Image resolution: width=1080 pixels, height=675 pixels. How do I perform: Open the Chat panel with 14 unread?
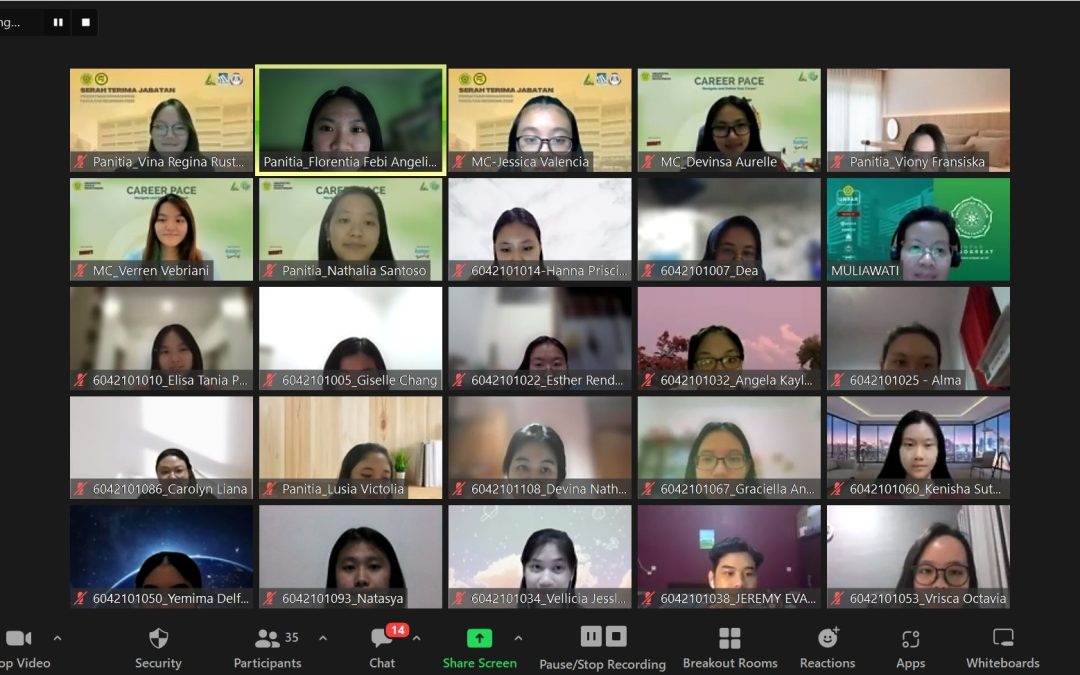[382, 639]
